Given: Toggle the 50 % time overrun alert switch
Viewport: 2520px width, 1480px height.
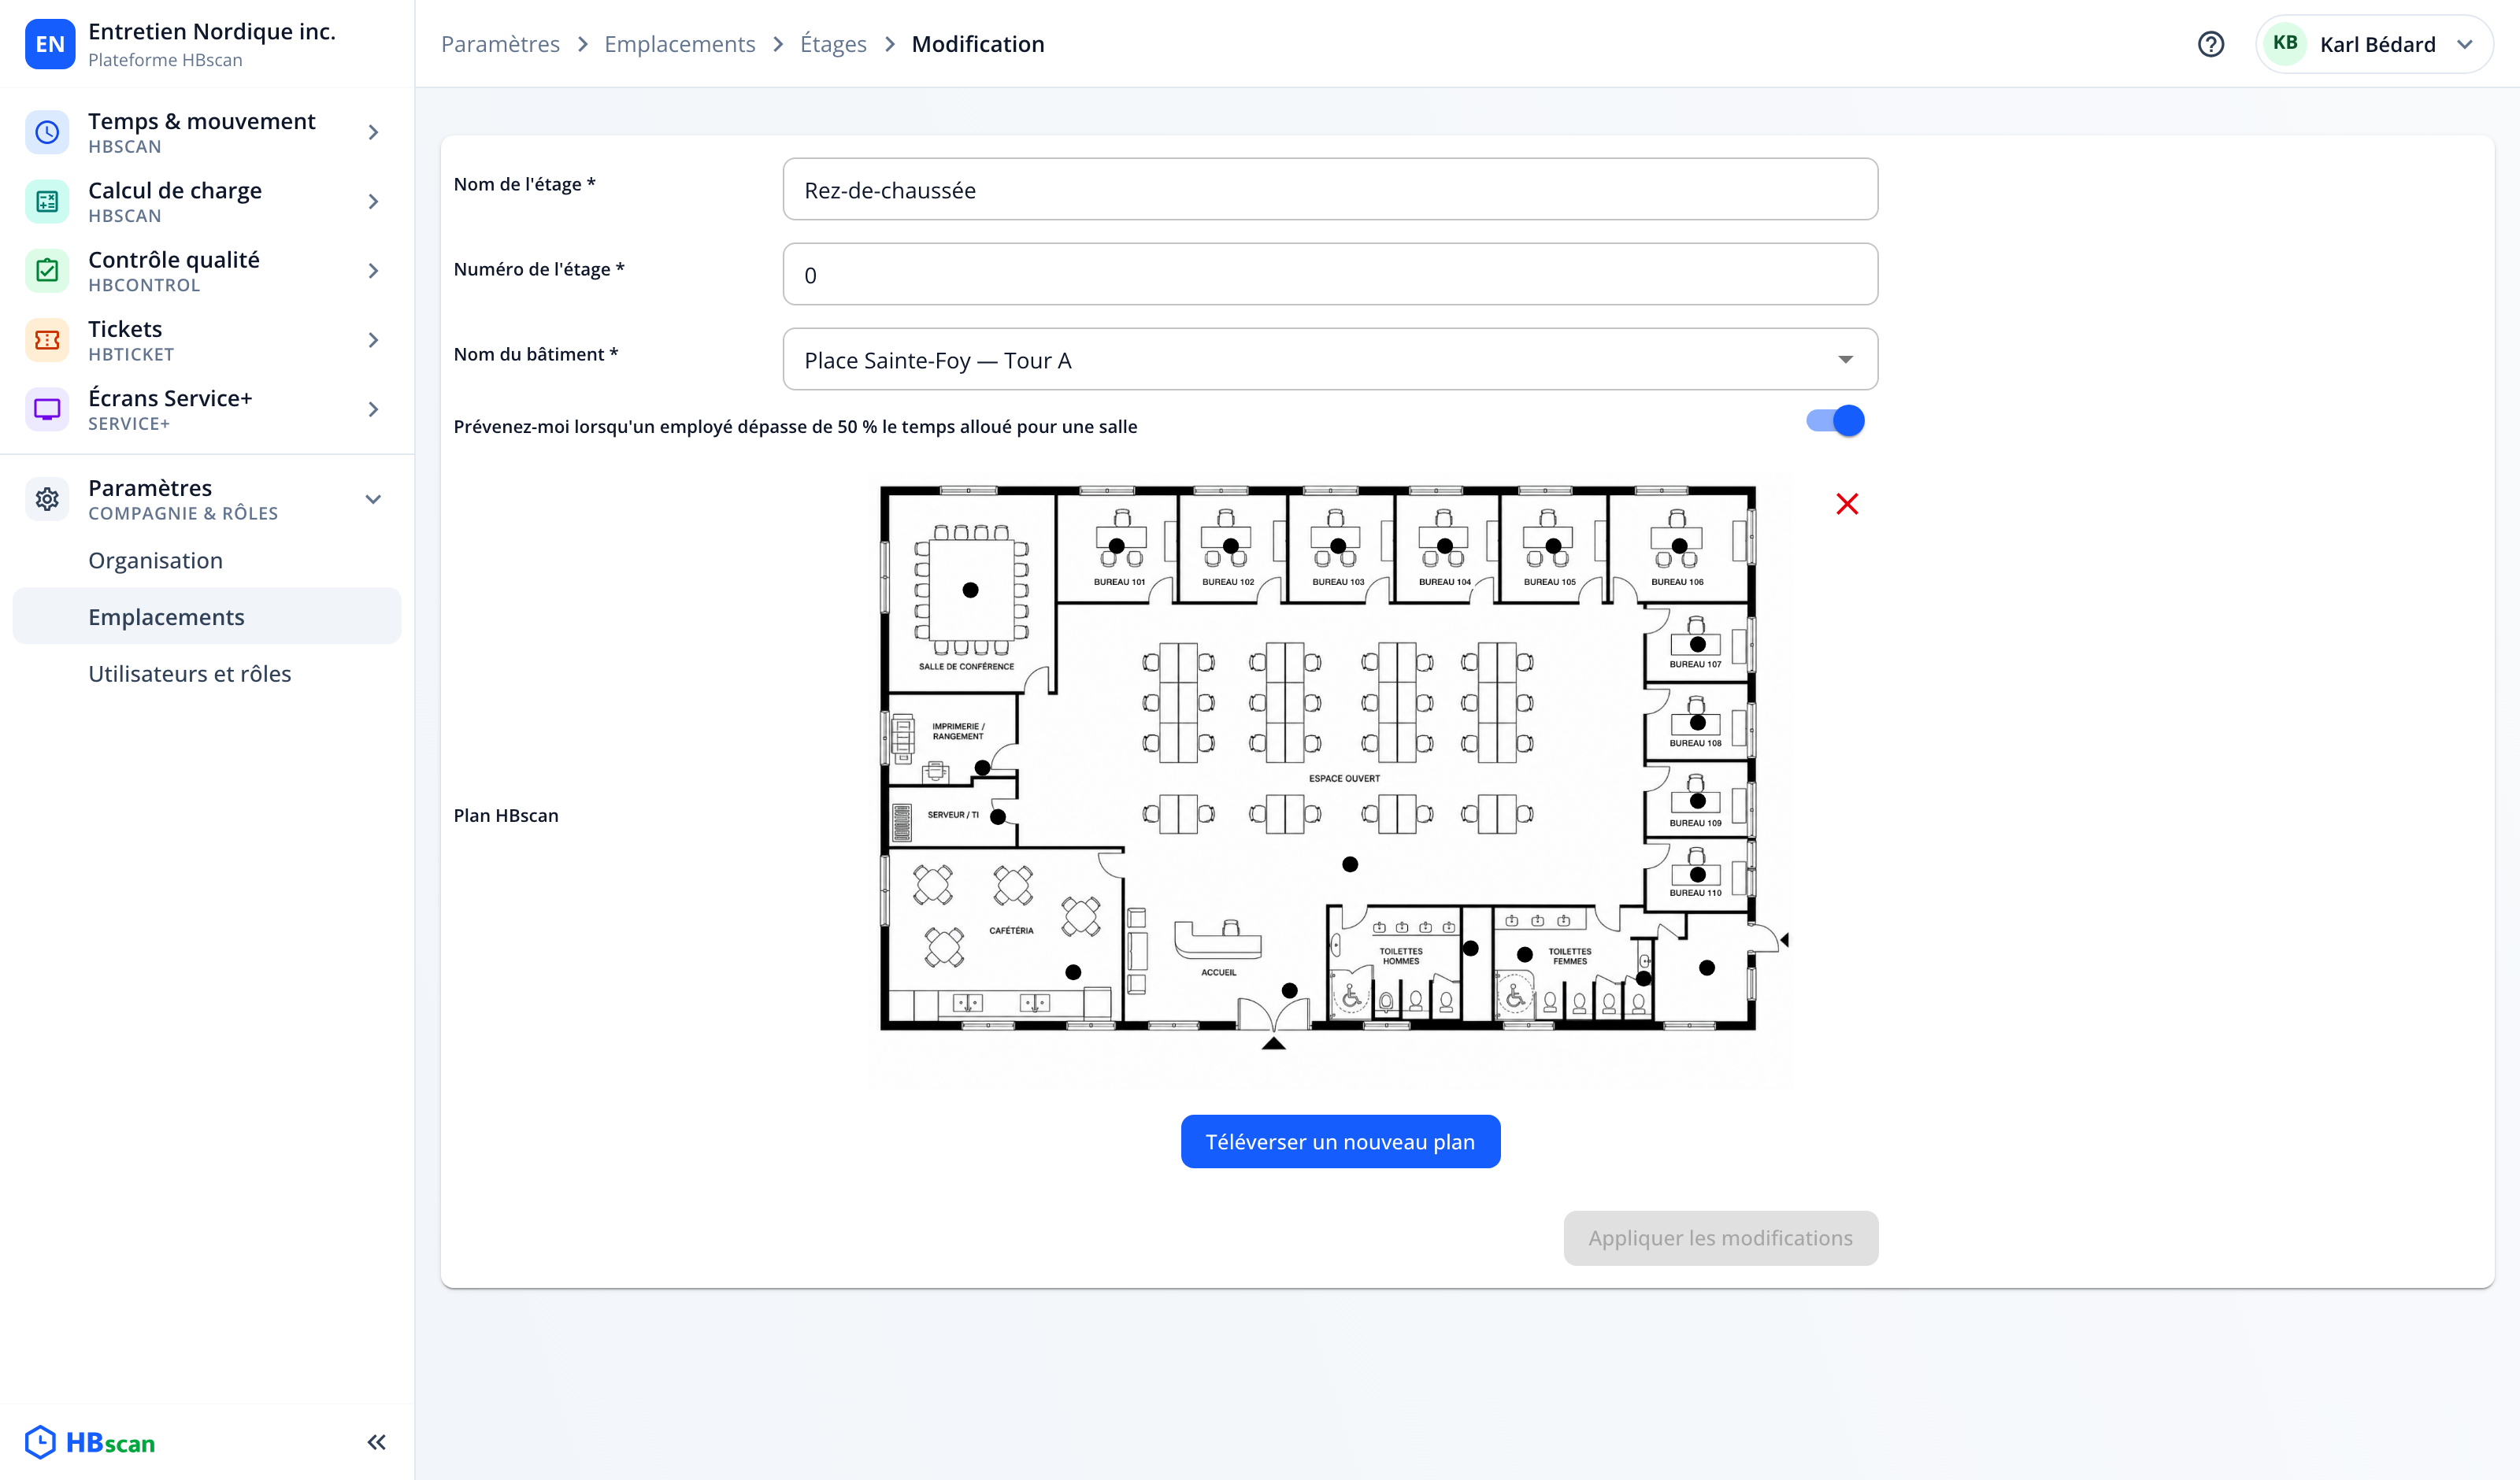Looking at the screenshot, I should pos(1835,421).
